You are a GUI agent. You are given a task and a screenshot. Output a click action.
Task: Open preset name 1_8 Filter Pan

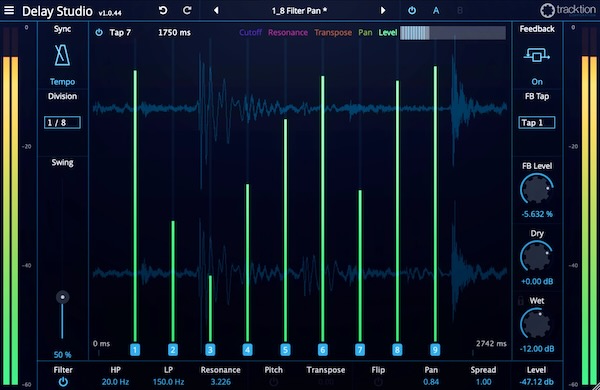299,11
